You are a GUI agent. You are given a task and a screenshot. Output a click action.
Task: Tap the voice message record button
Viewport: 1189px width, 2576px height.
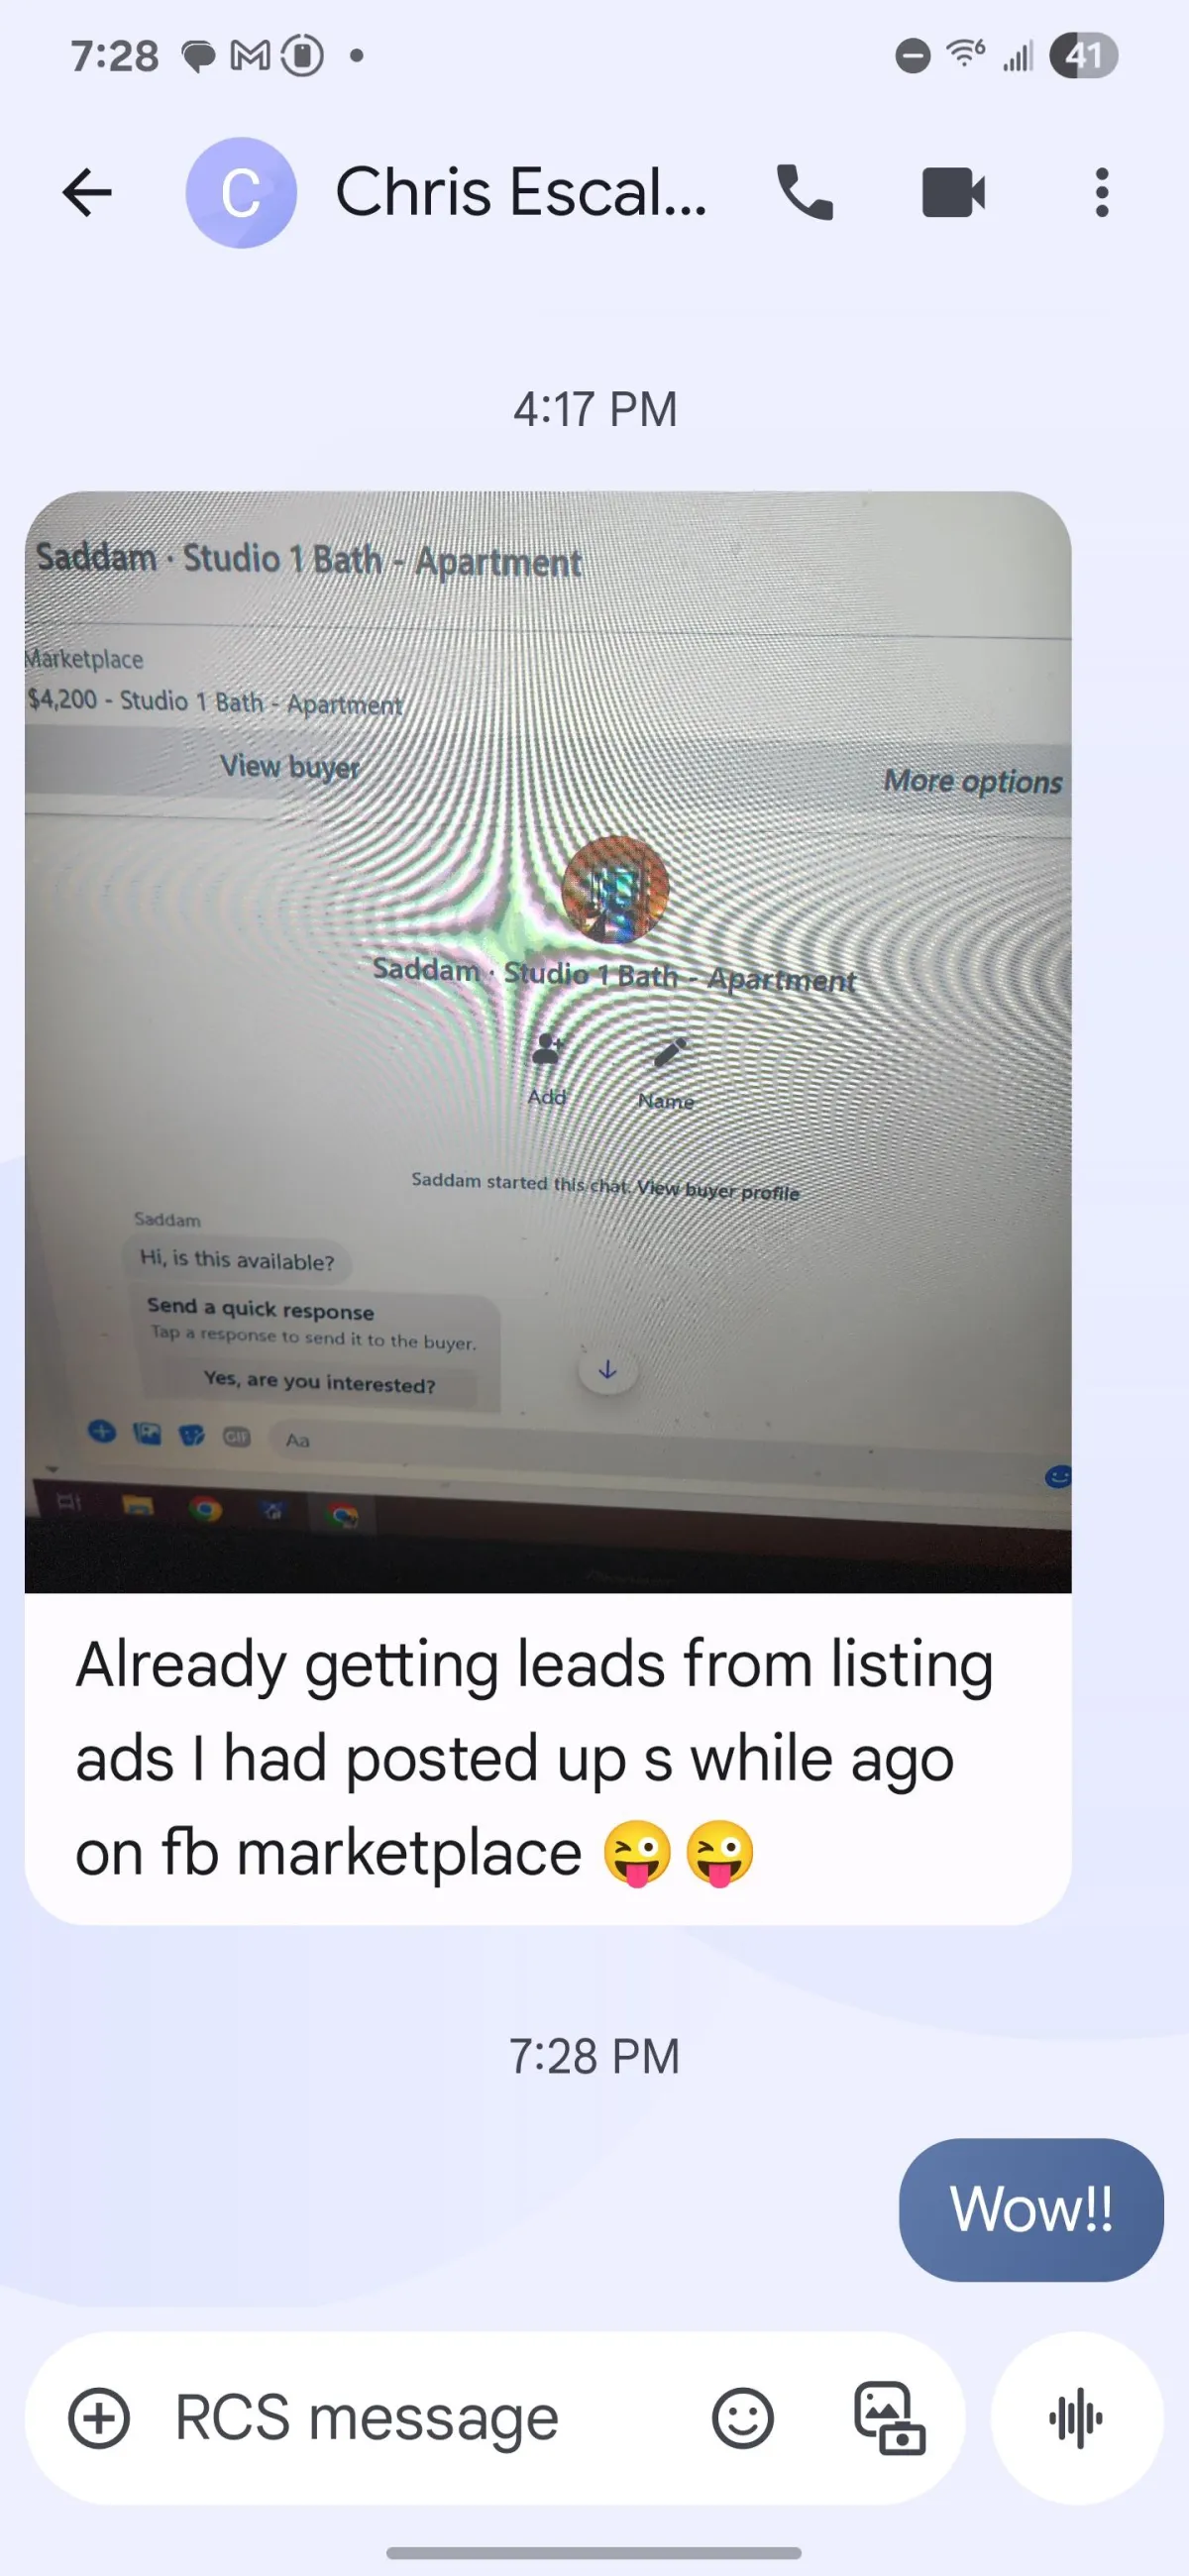[1077, 2418]
